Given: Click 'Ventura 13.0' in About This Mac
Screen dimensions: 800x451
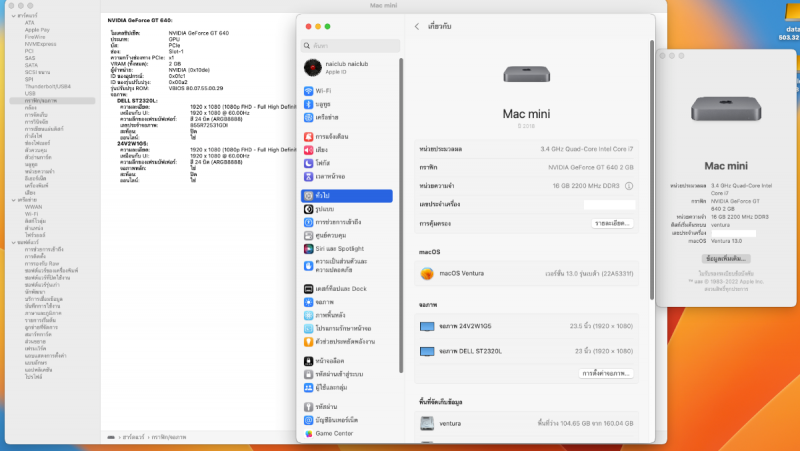Looking at the screenshot, I should pyautogui.click(x=727, y=241).
